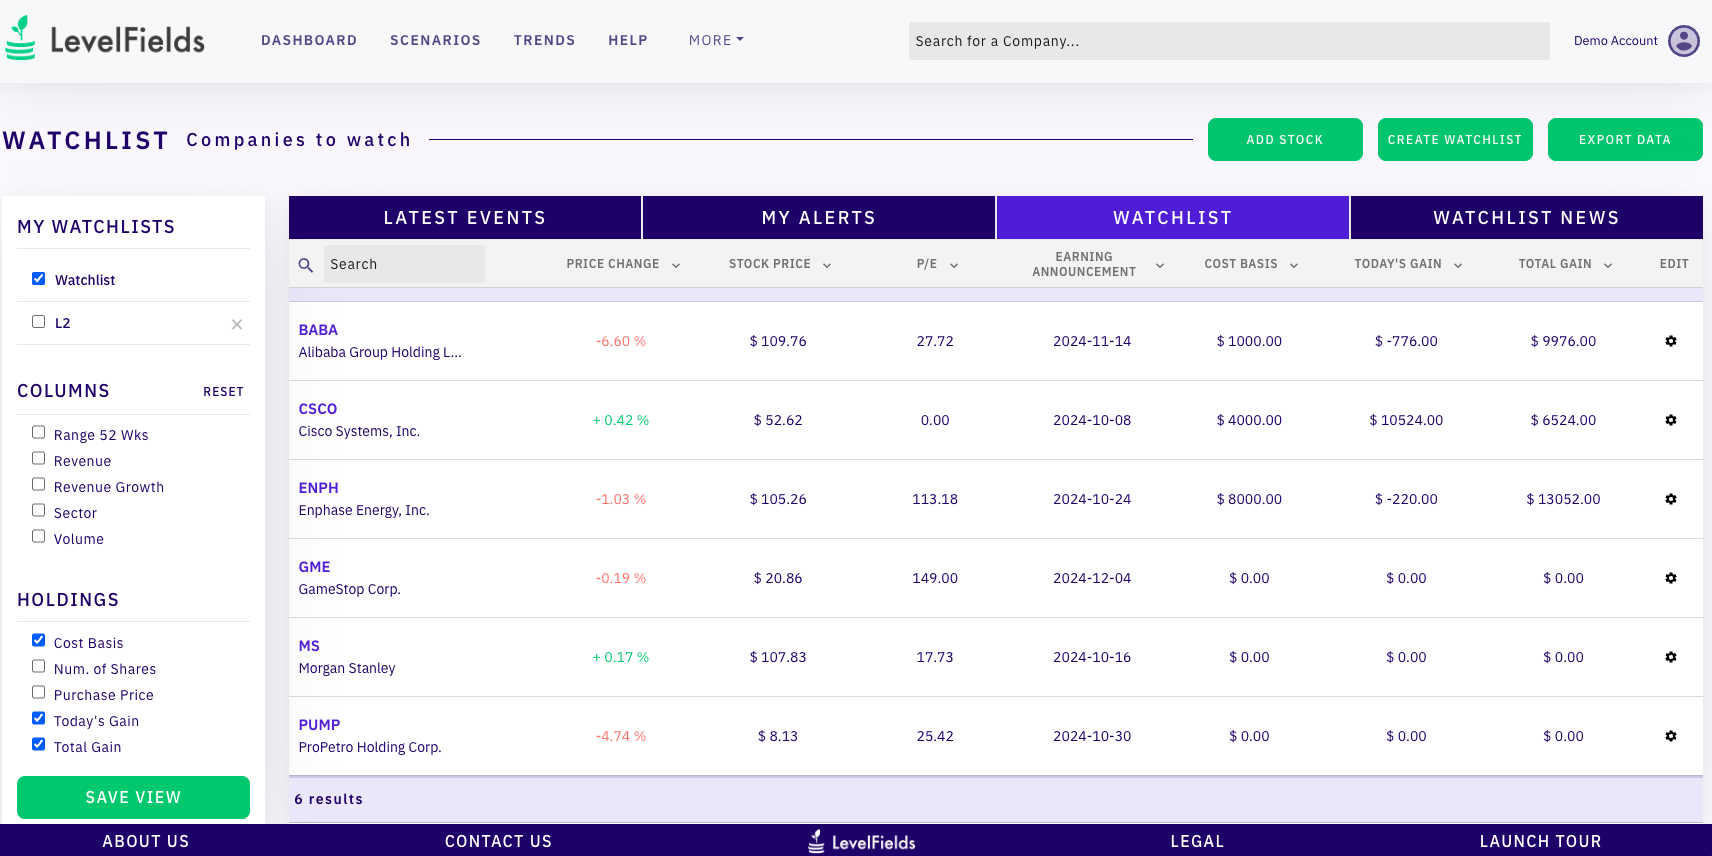Open the ENPH ticker link
The image size is (1712, 856).
[318, 488]
